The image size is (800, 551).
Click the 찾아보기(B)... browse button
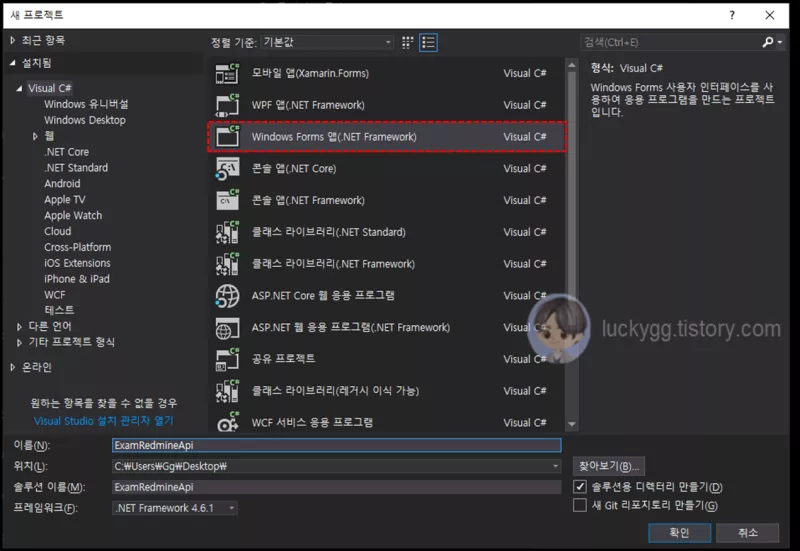coord(609,466)
